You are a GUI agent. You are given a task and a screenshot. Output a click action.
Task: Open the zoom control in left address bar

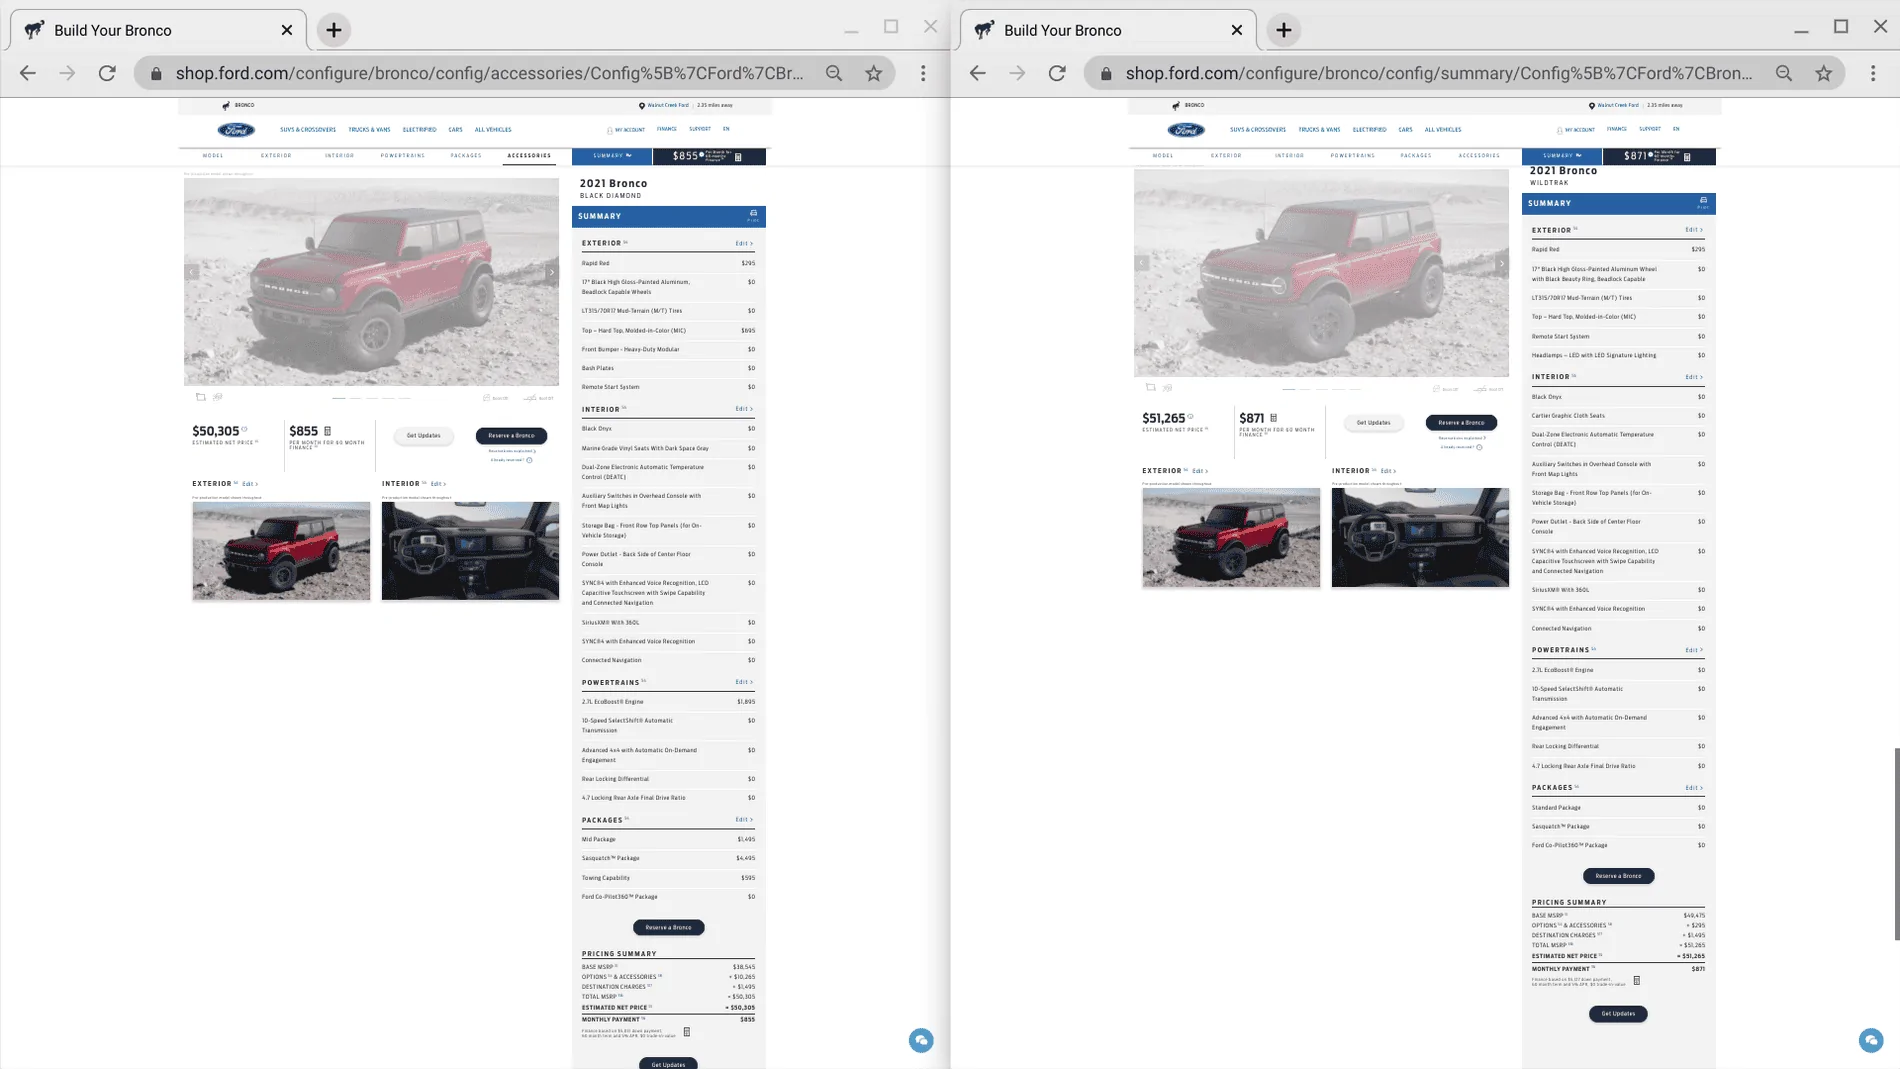point(834,73)
